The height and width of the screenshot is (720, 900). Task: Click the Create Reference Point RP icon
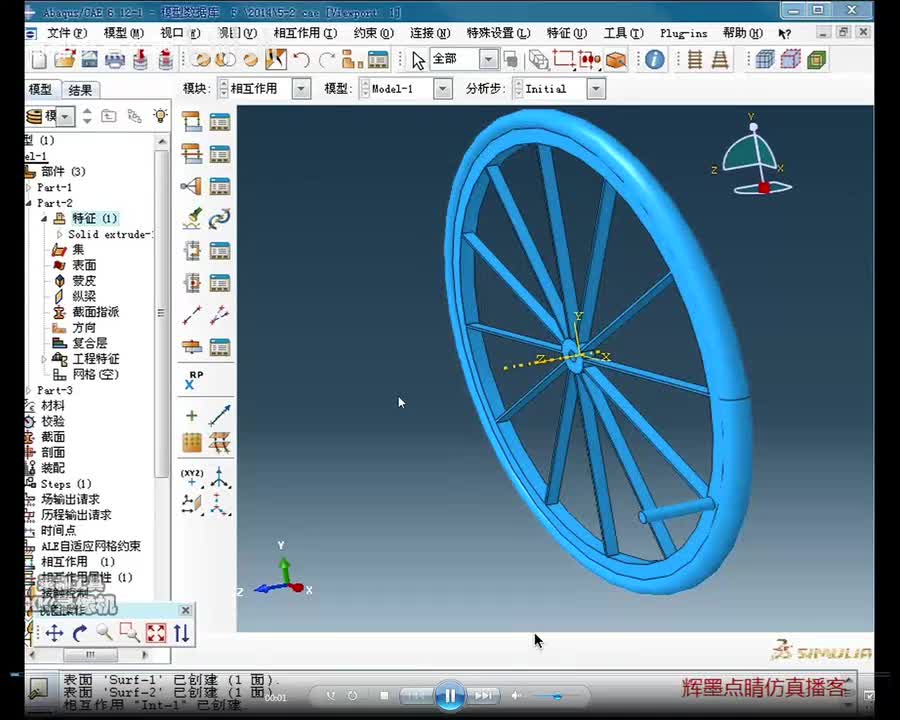(x=193, y=380)
